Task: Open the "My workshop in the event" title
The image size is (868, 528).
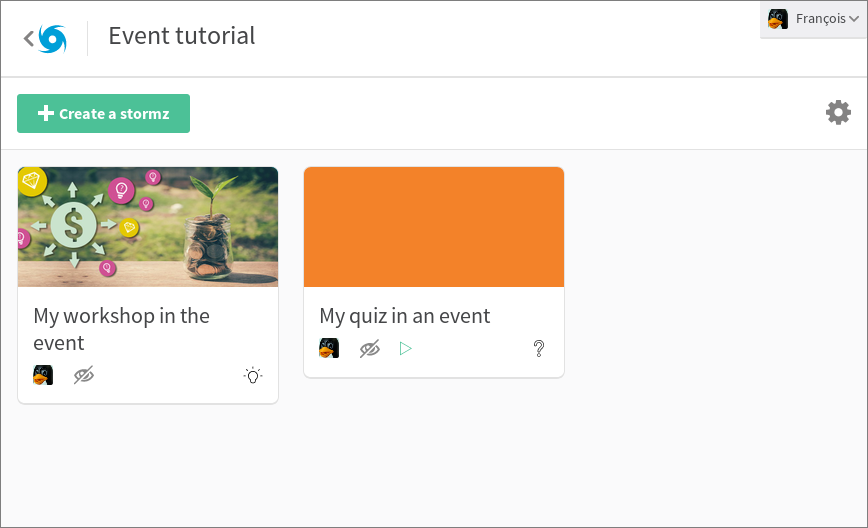Action: coord(121,329)
